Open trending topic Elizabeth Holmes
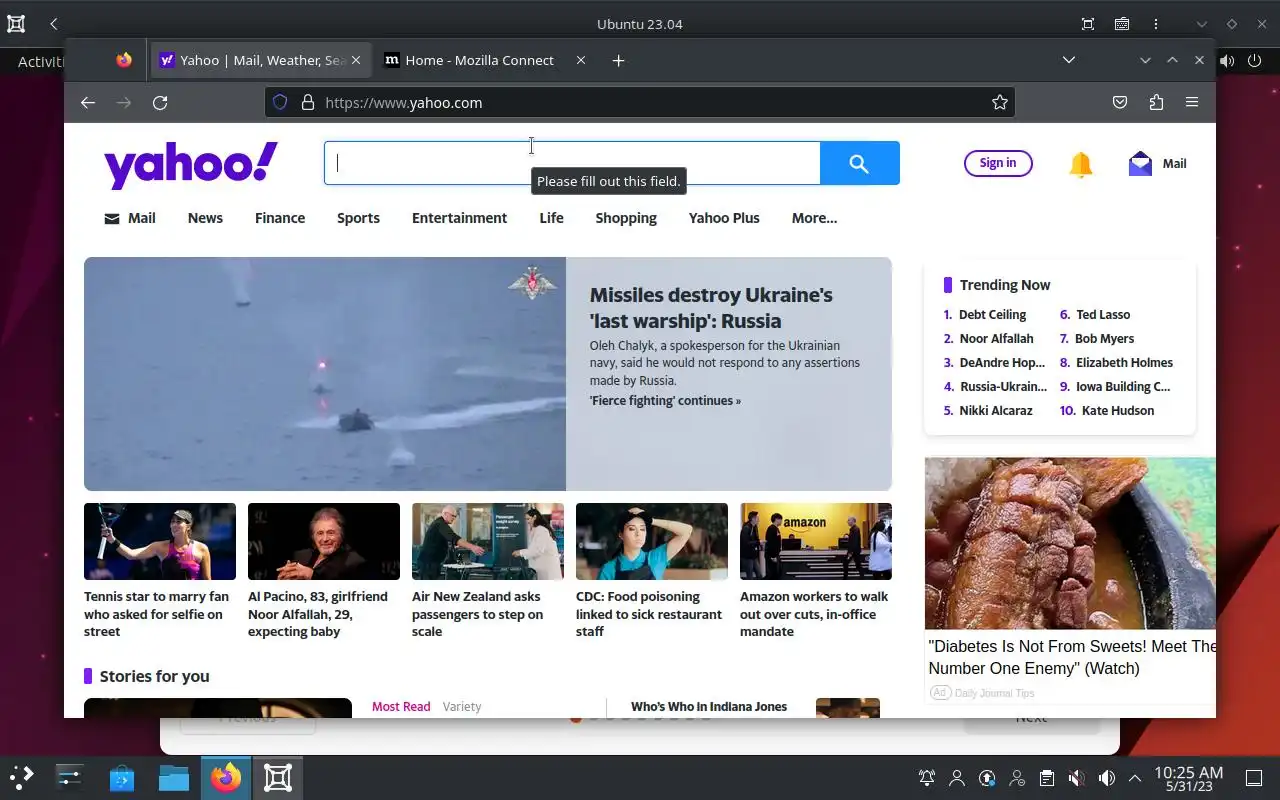The width and height of the screenshot is (1280, 800). click(x=1124, y=362)
